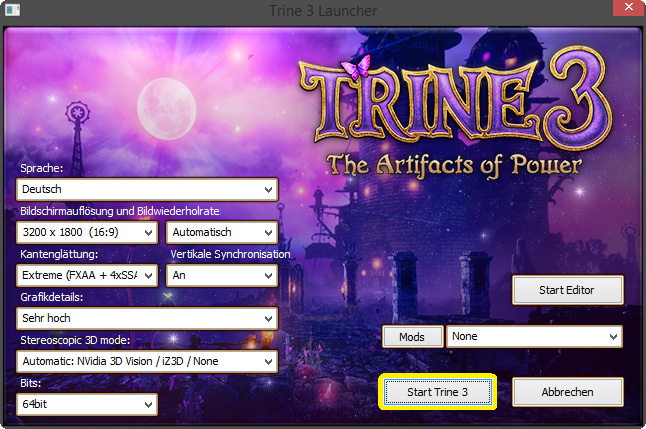
Task: Click the Sprache: label
Action: [x=42, y=168]
